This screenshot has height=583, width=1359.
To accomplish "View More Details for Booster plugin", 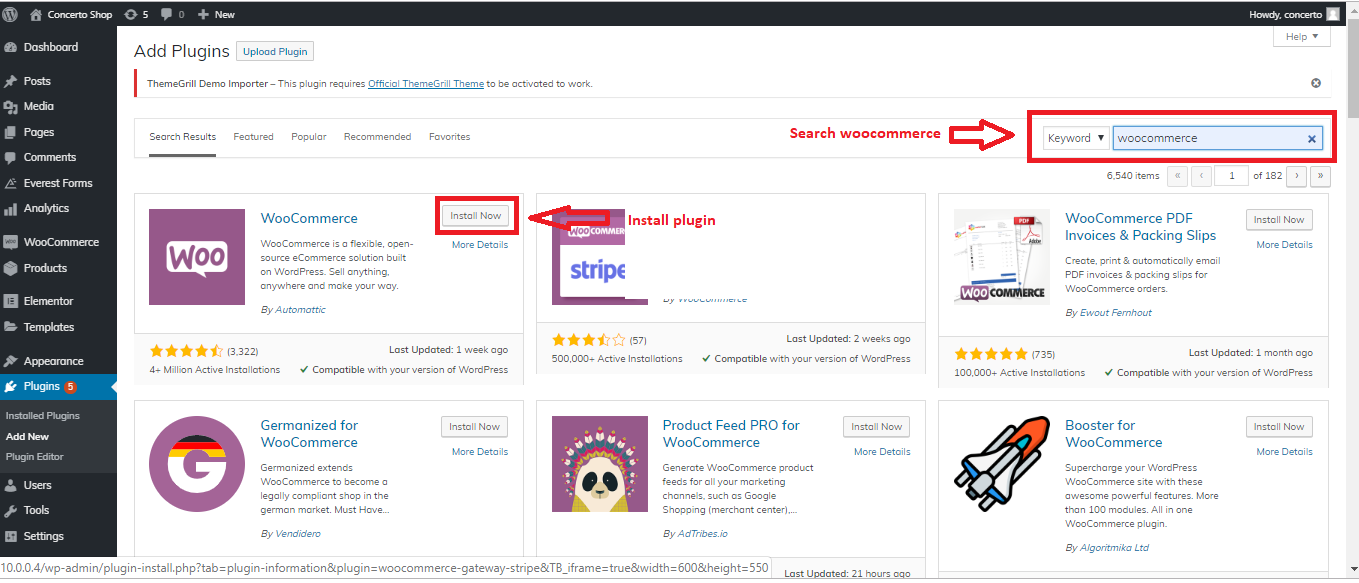I will [1285, 452].
